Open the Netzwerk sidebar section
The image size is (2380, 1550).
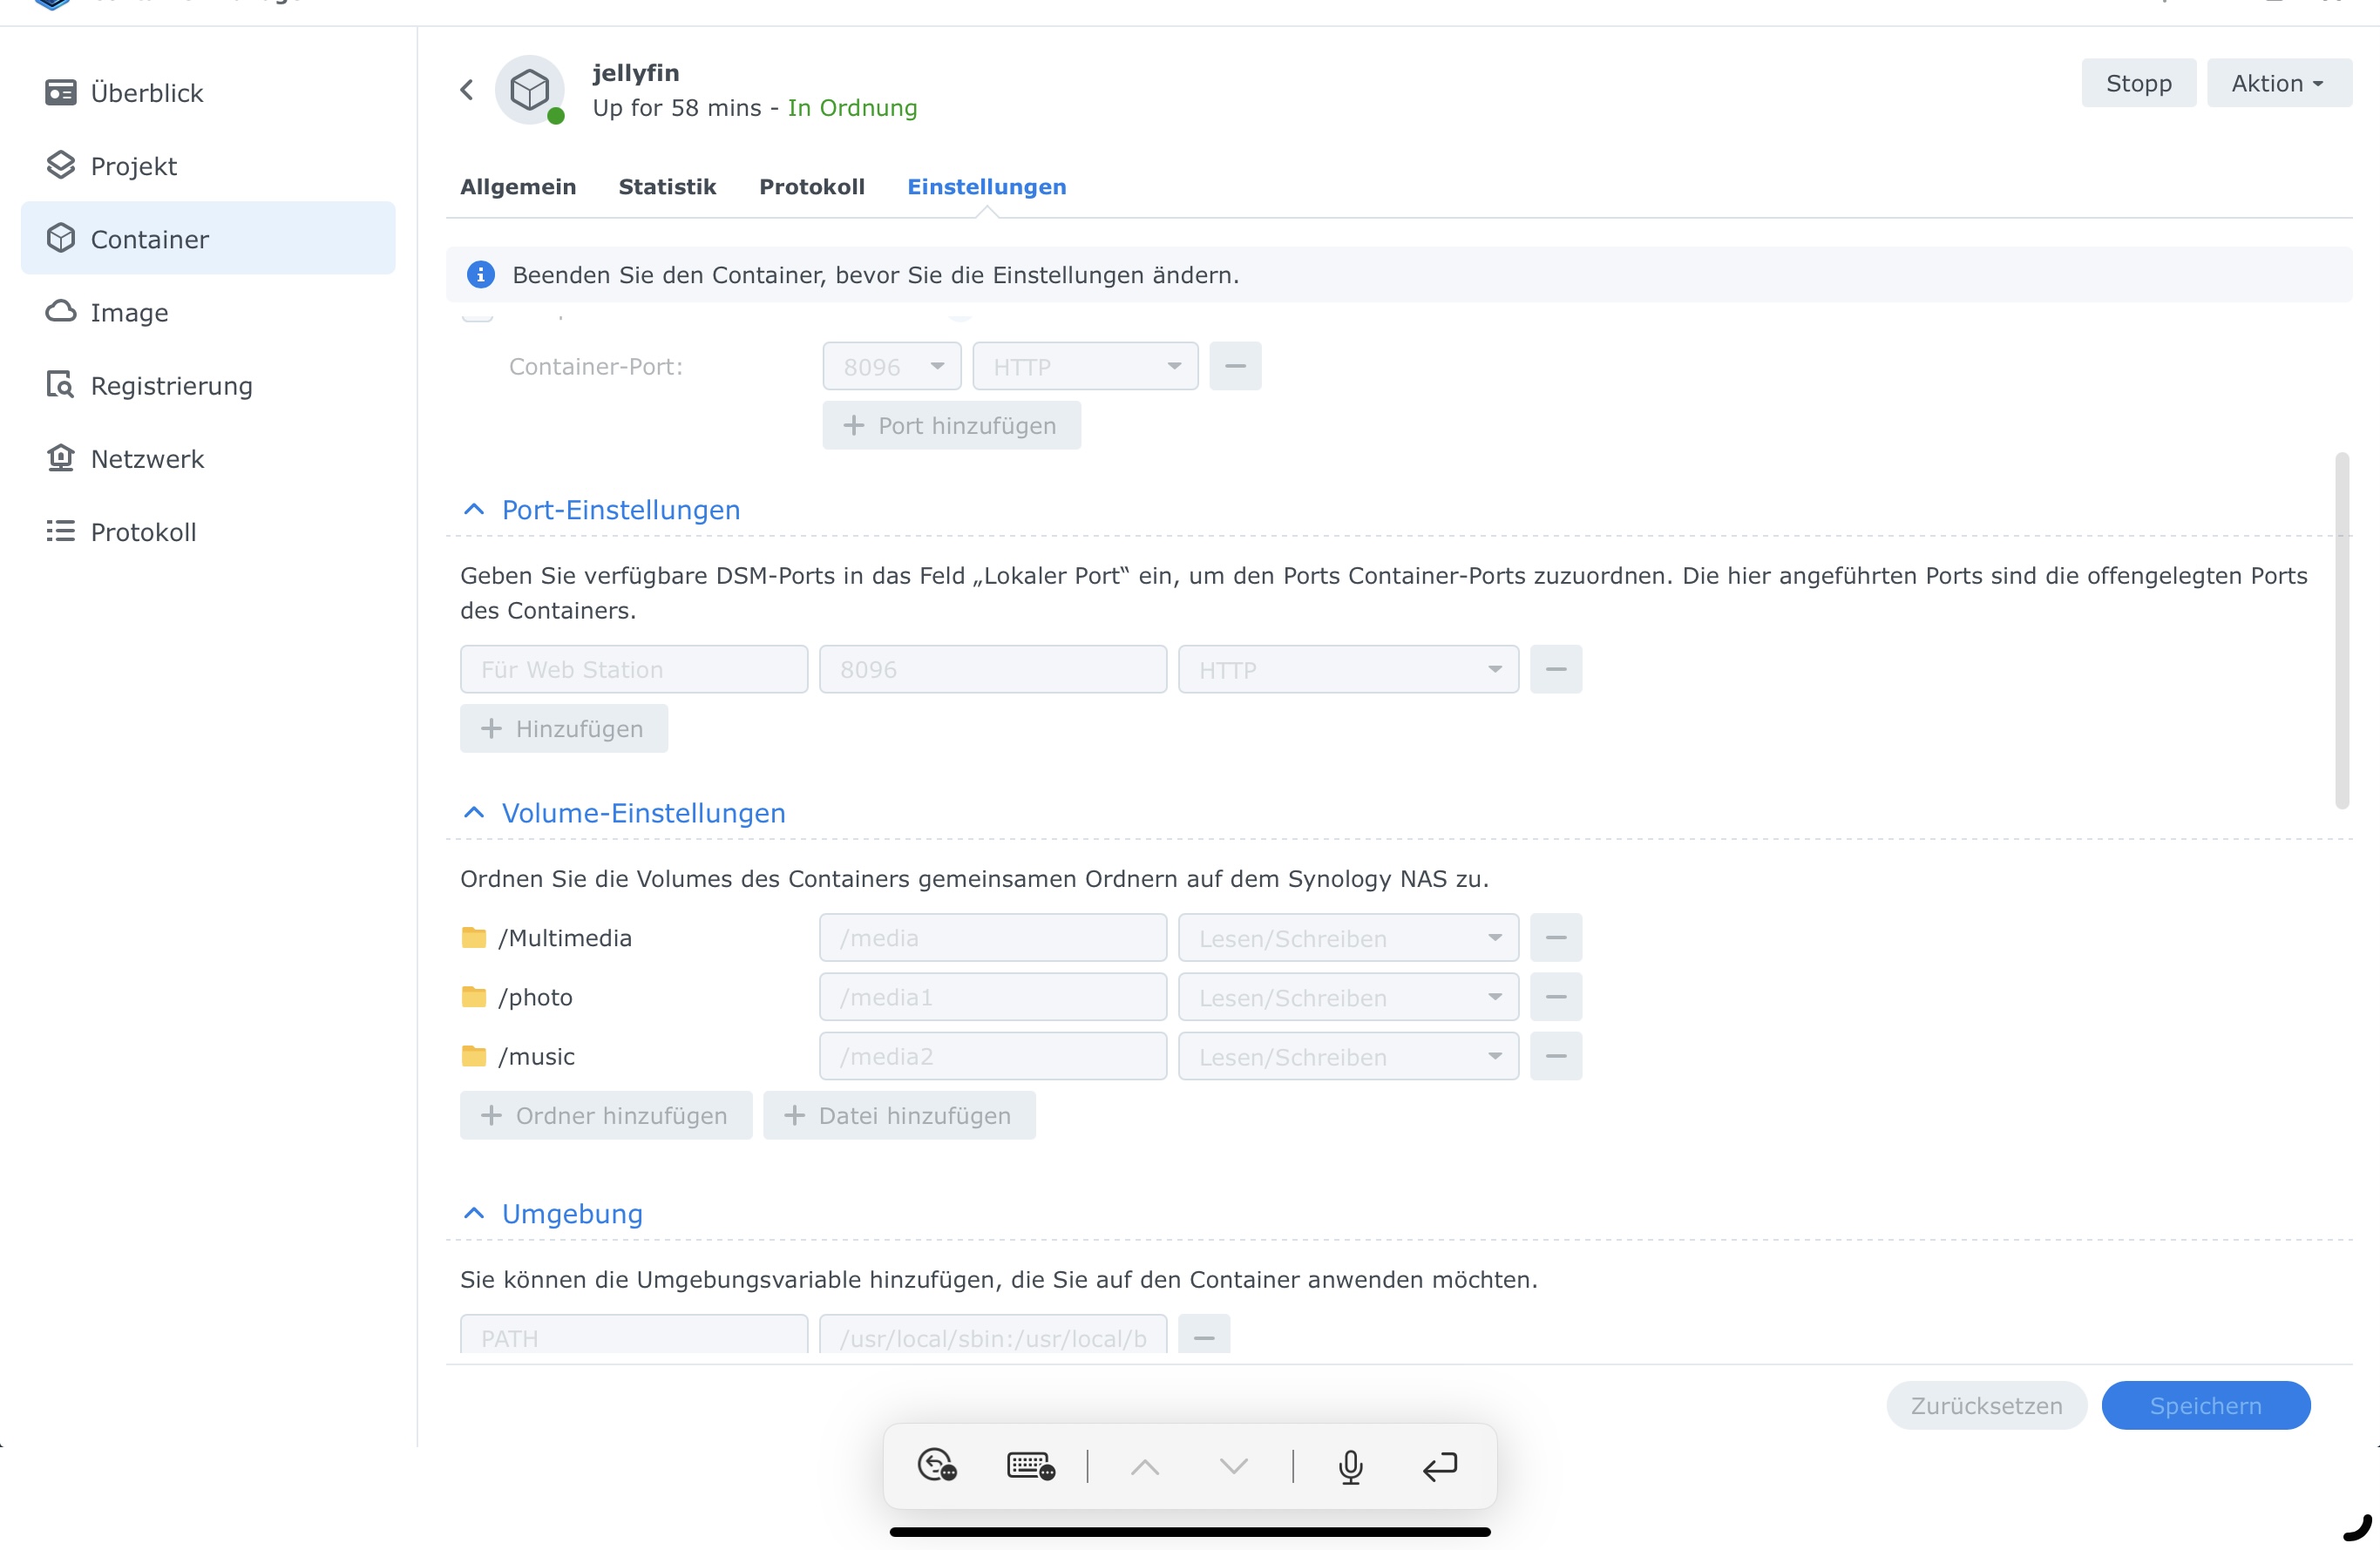point(147,459)
